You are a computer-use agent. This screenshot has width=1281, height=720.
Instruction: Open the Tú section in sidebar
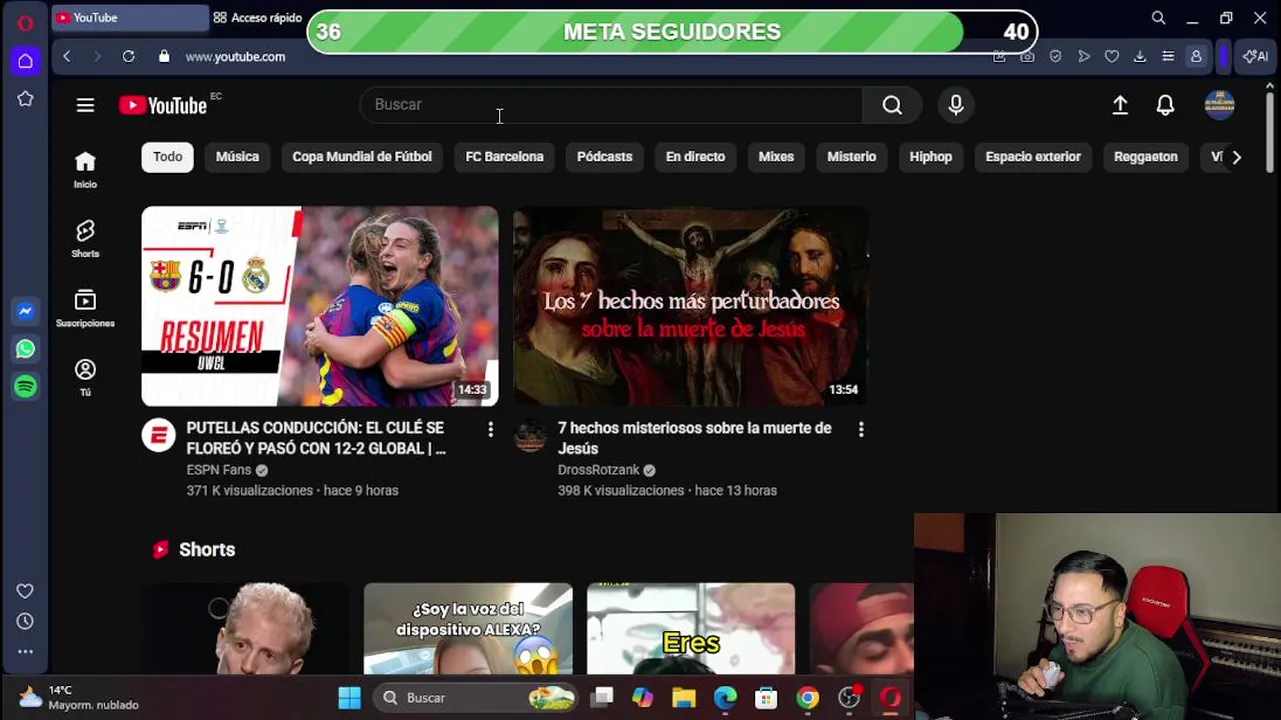tap(85, 377)
